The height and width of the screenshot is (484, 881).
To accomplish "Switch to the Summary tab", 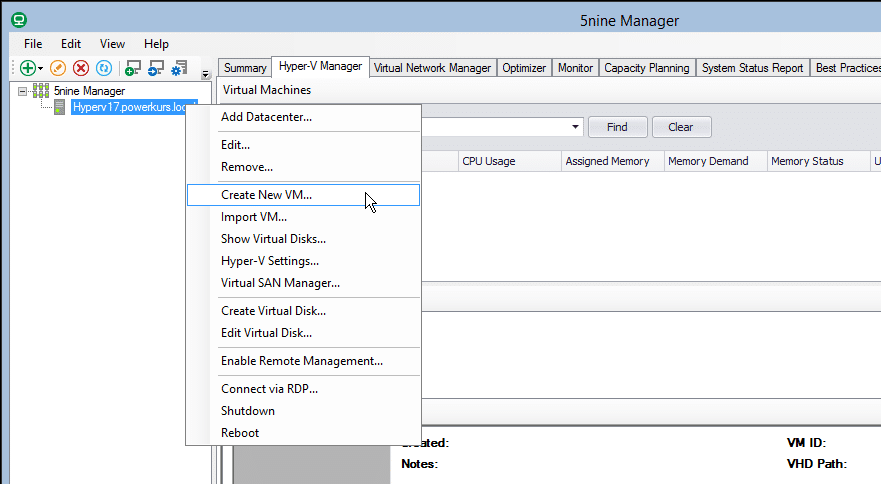I will (x=245, y=68).
